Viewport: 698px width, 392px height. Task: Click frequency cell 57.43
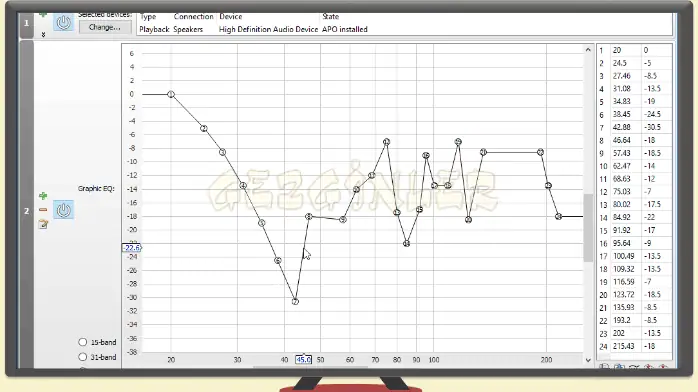[626, 153]
